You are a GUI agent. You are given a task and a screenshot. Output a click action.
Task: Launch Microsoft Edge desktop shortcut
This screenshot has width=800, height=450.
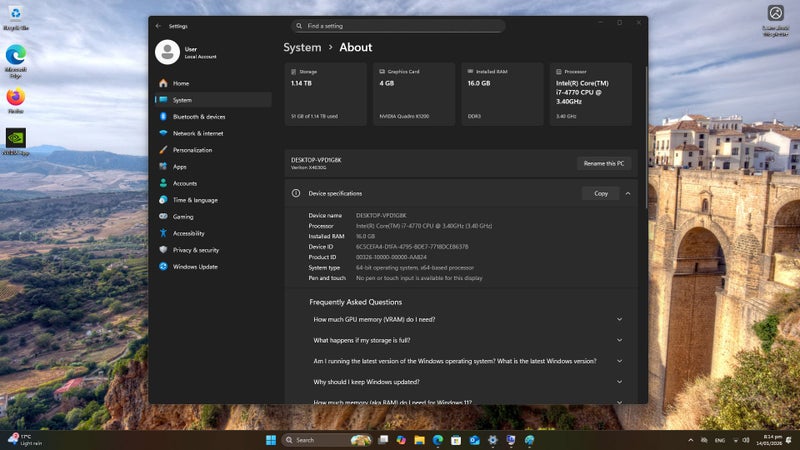point(16,61)
